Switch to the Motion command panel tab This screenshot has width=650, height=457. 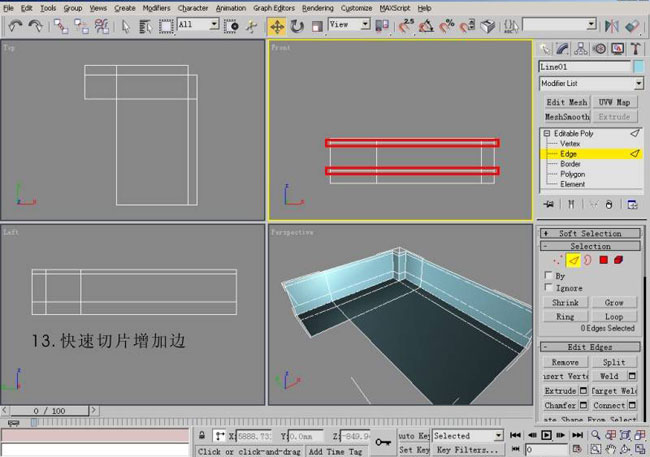pyautogui.click(x=599, y=49)
